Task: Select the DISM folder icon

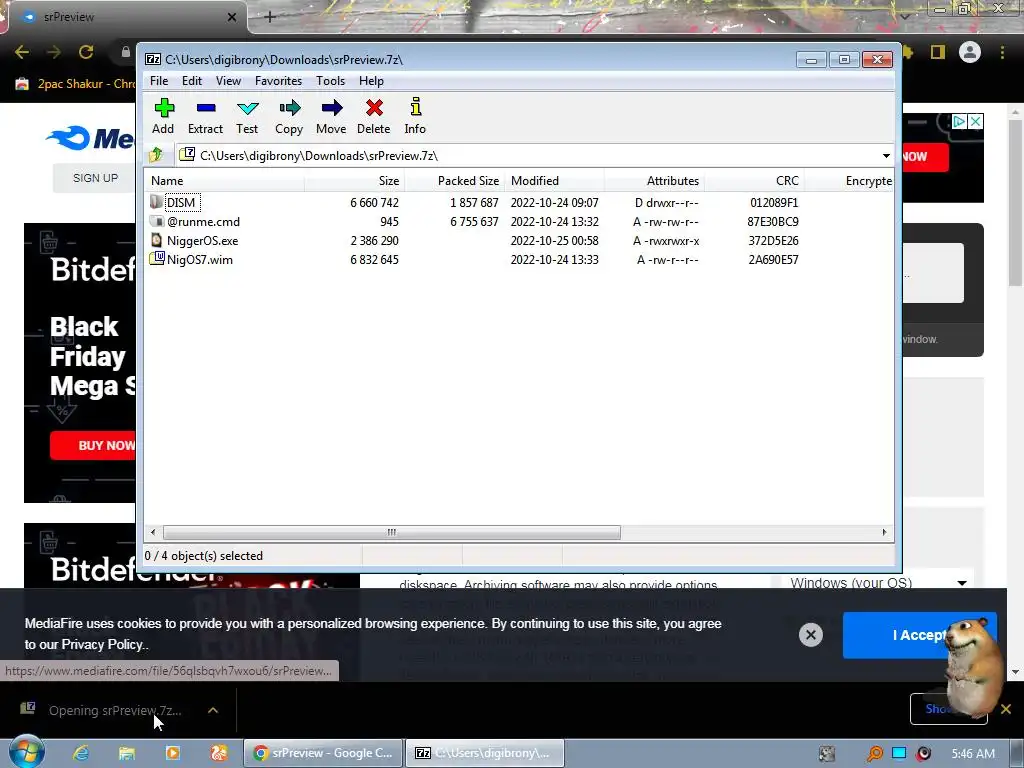Action: tap(156, 202)
